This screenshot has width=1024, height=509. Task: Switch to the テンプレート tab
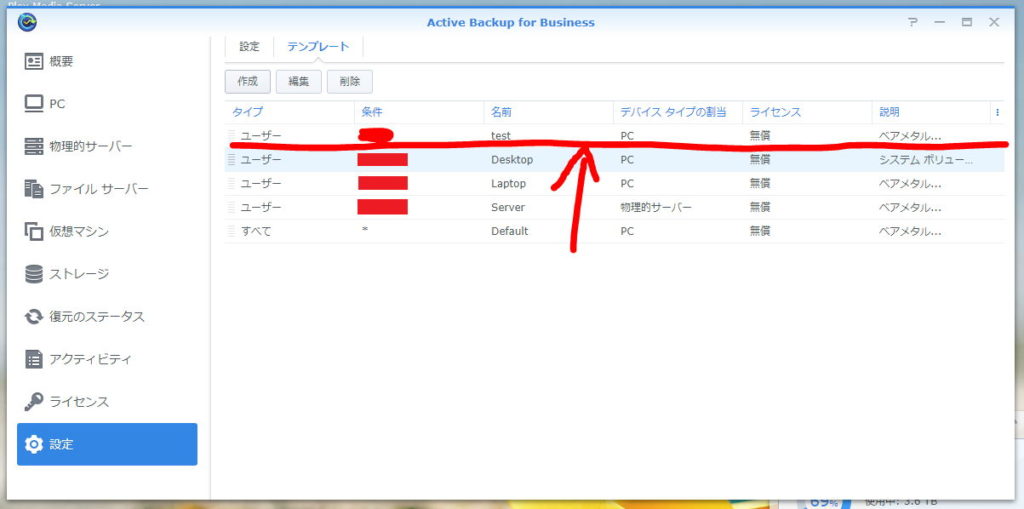click(318, 46)
